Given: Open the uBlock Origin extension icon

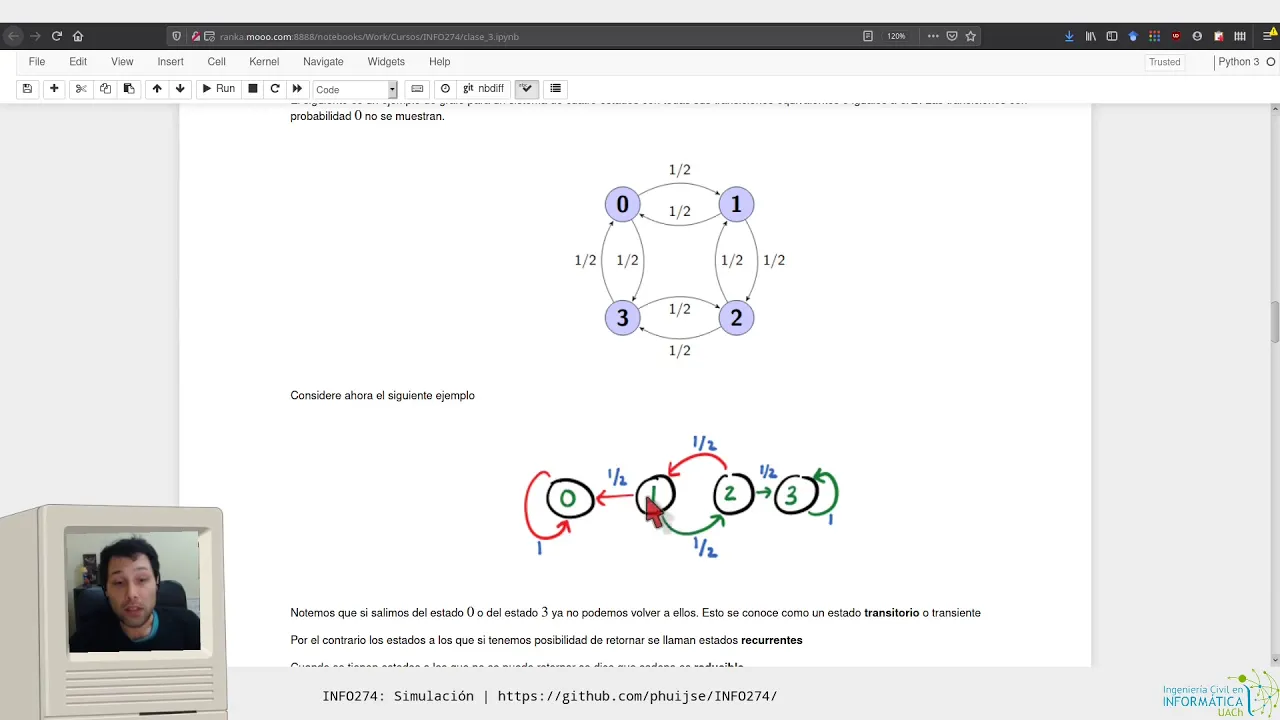Looking at the screenshot, I should 1176,36.
